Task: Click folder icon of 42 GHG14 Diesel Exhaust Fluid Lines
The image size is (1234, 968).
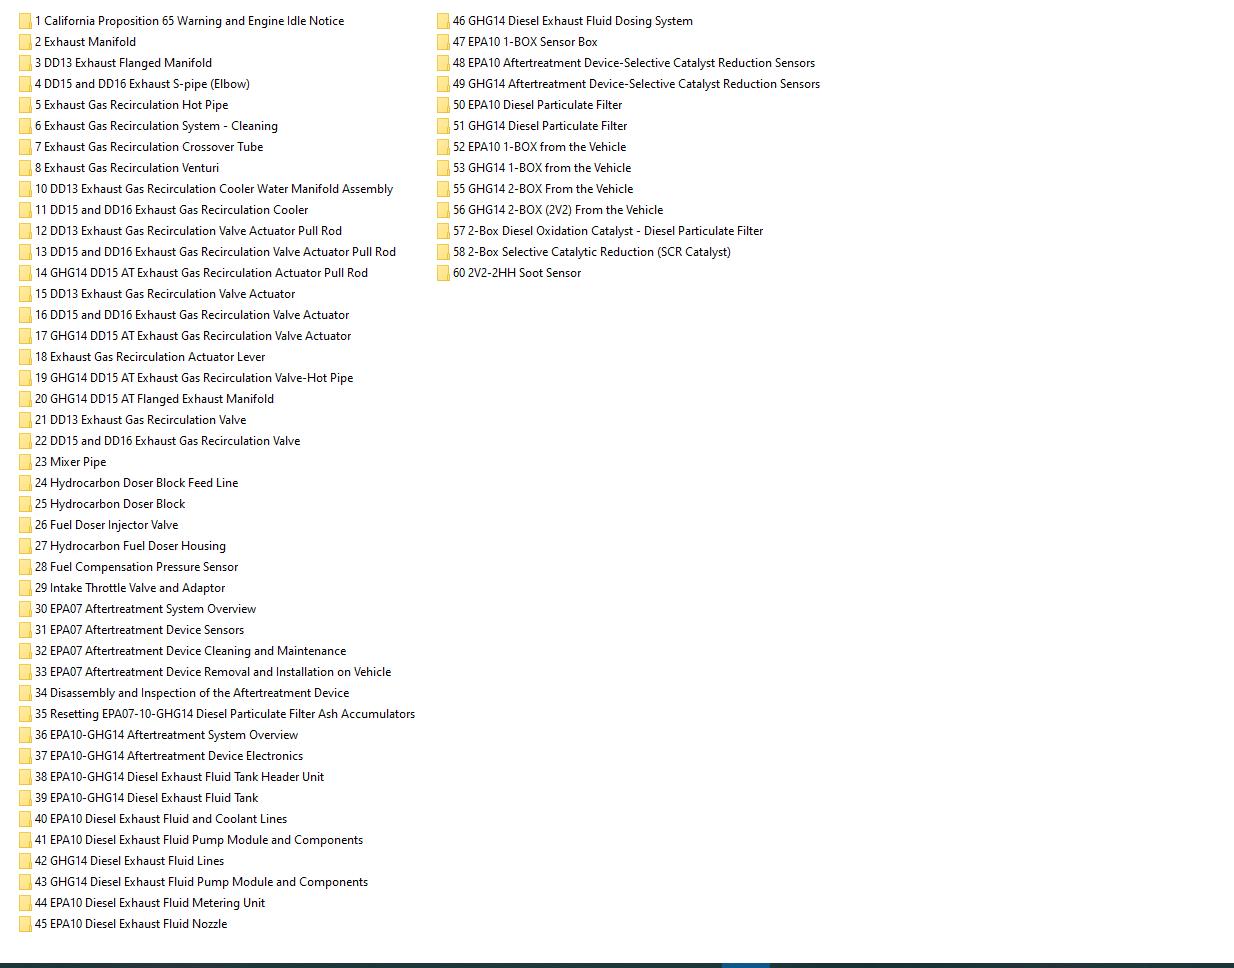Action: coord(25,861)
